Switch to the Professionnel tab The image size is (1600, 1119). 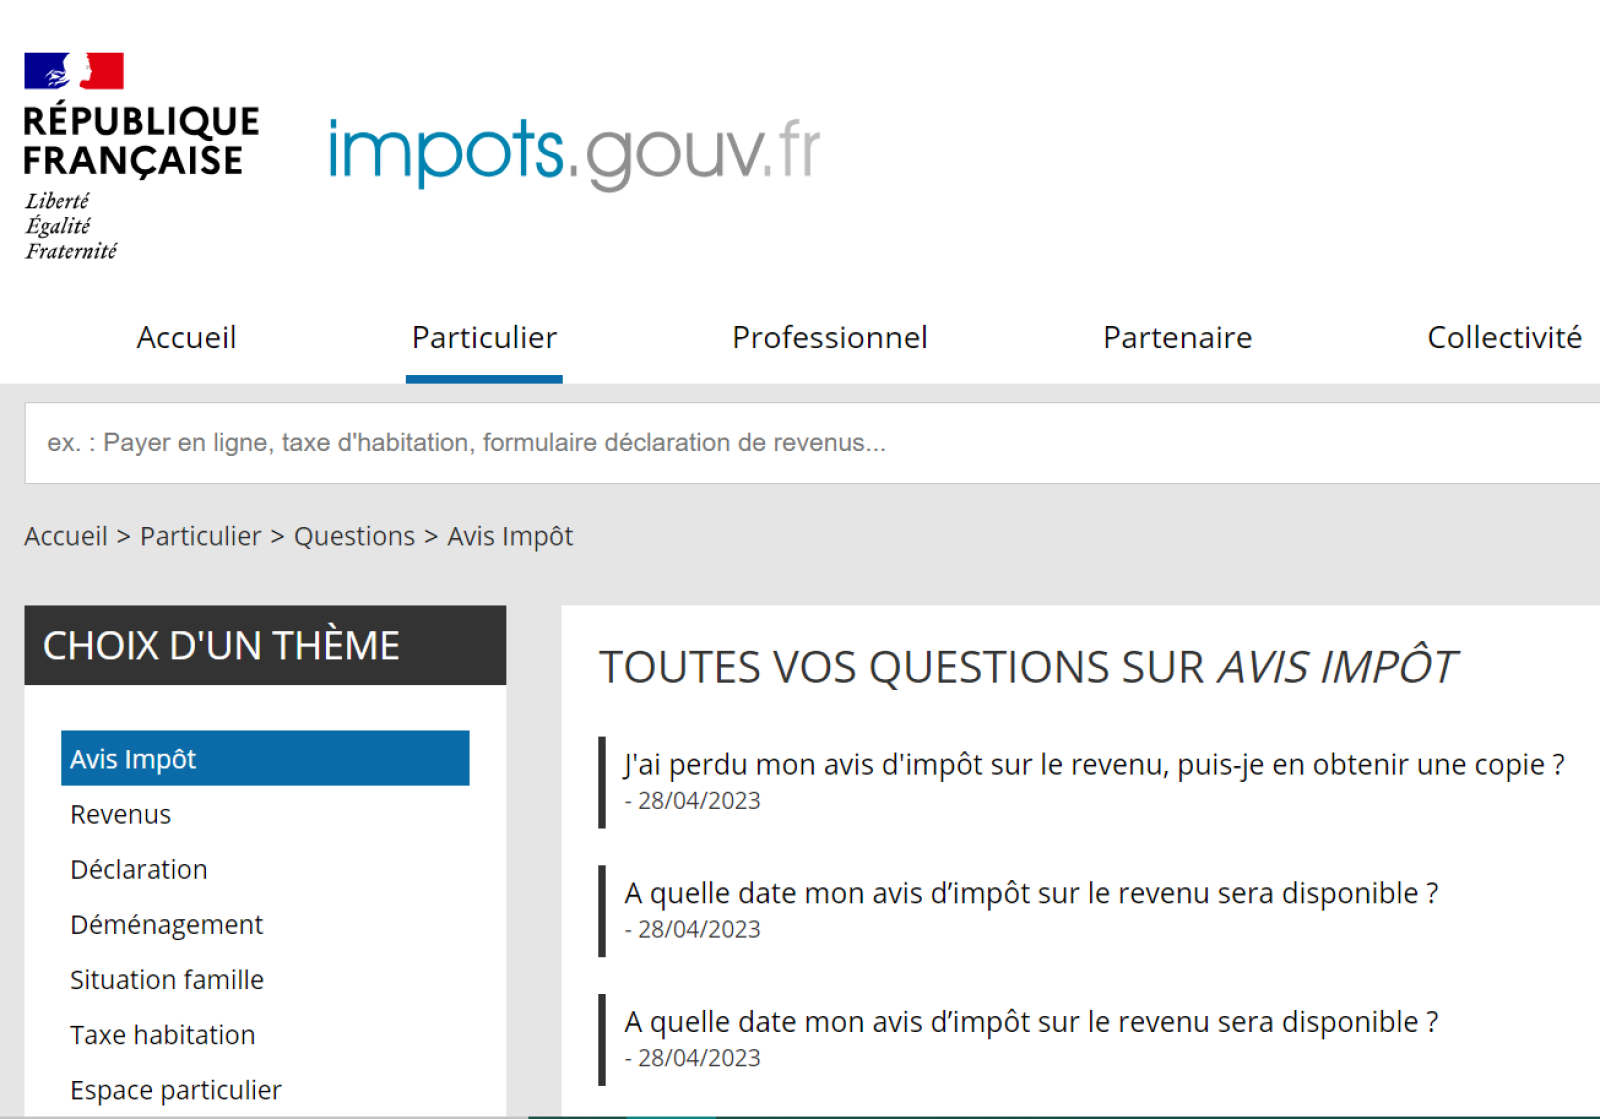click(830, 338)
